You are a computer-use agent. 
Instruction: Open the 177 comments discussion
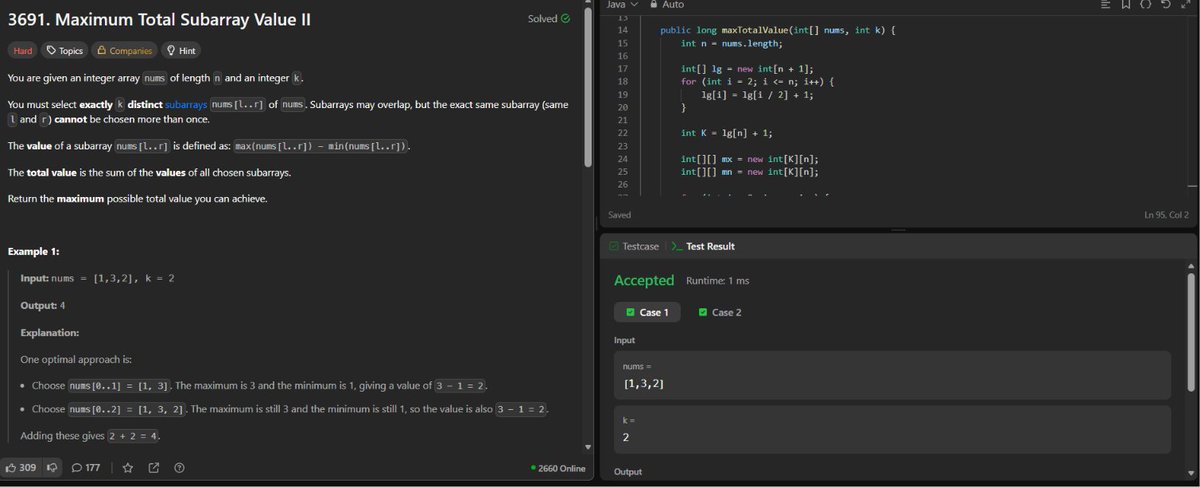pos(85,468)
